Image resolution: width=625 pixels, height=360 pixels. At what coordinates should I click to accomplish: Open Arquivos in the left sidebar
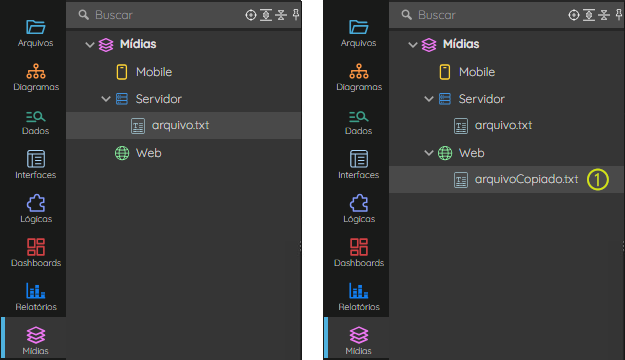pyautogui.click(x=35, y=33)
